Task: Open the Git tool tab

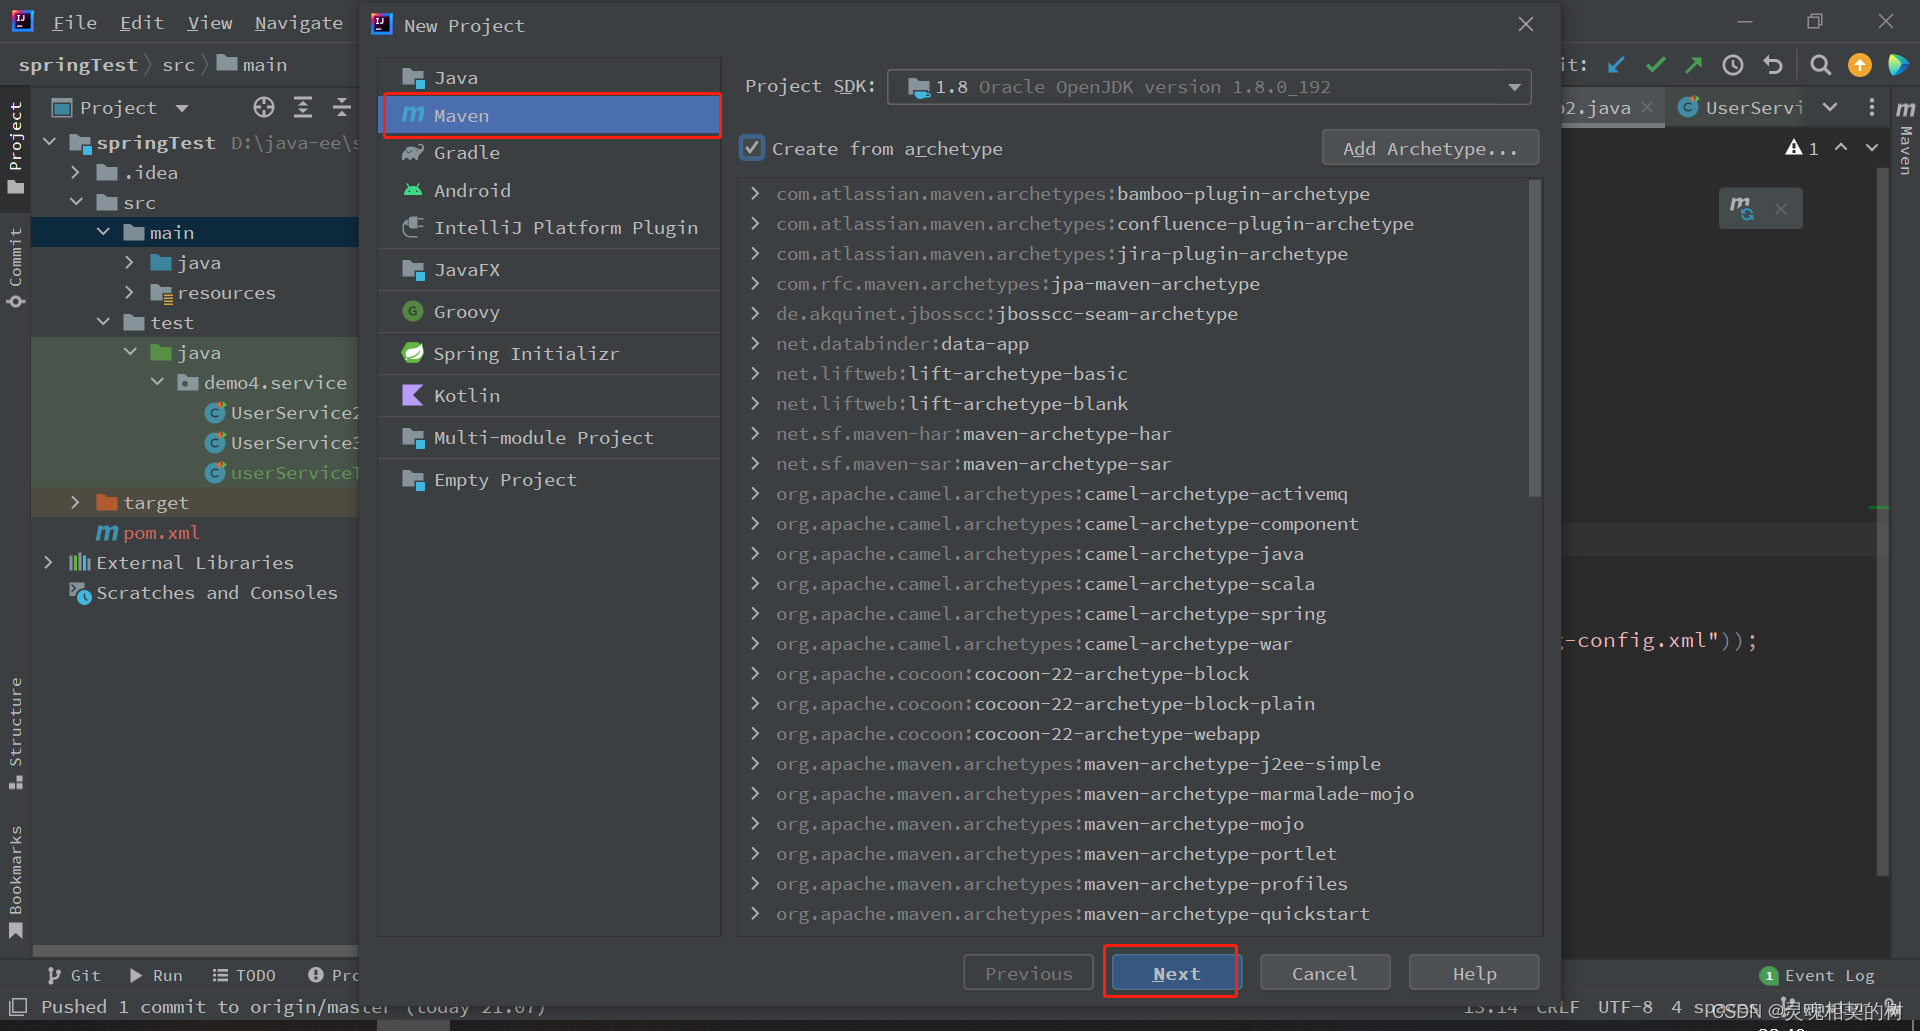Action: click(74, 975)
